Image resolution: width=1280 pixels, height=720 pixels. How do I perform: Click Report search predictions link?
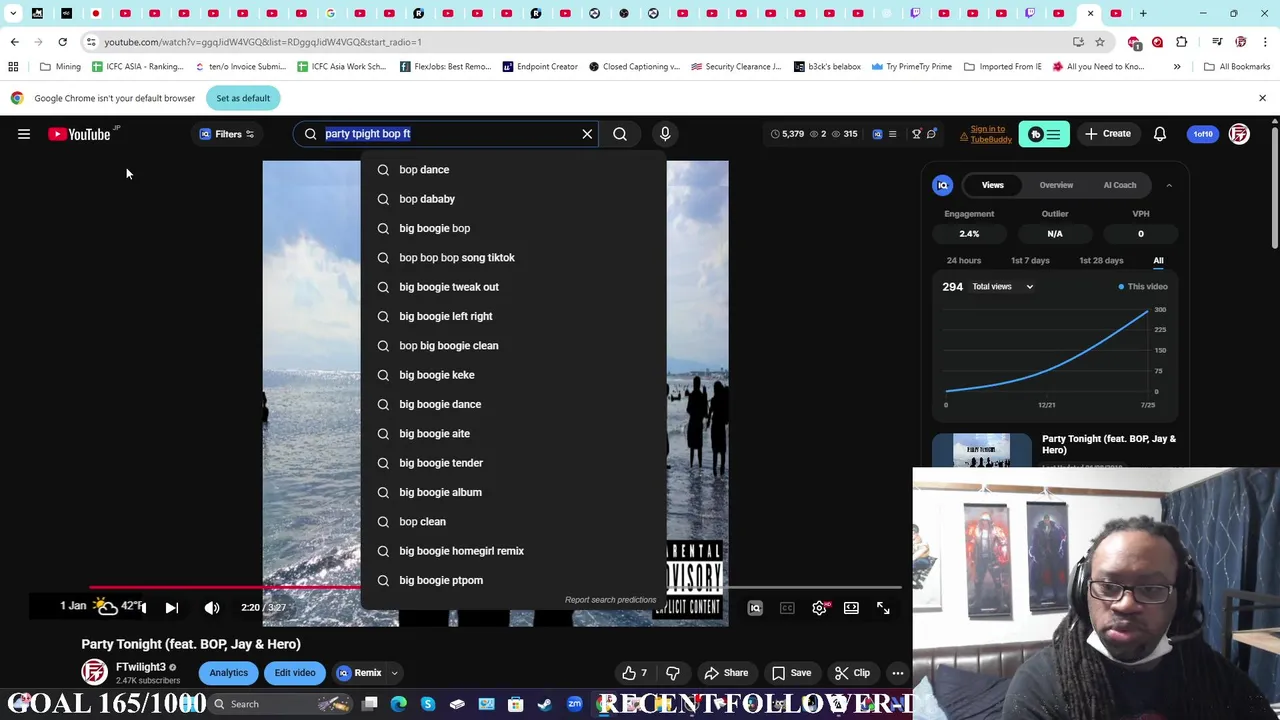[610, 600]
